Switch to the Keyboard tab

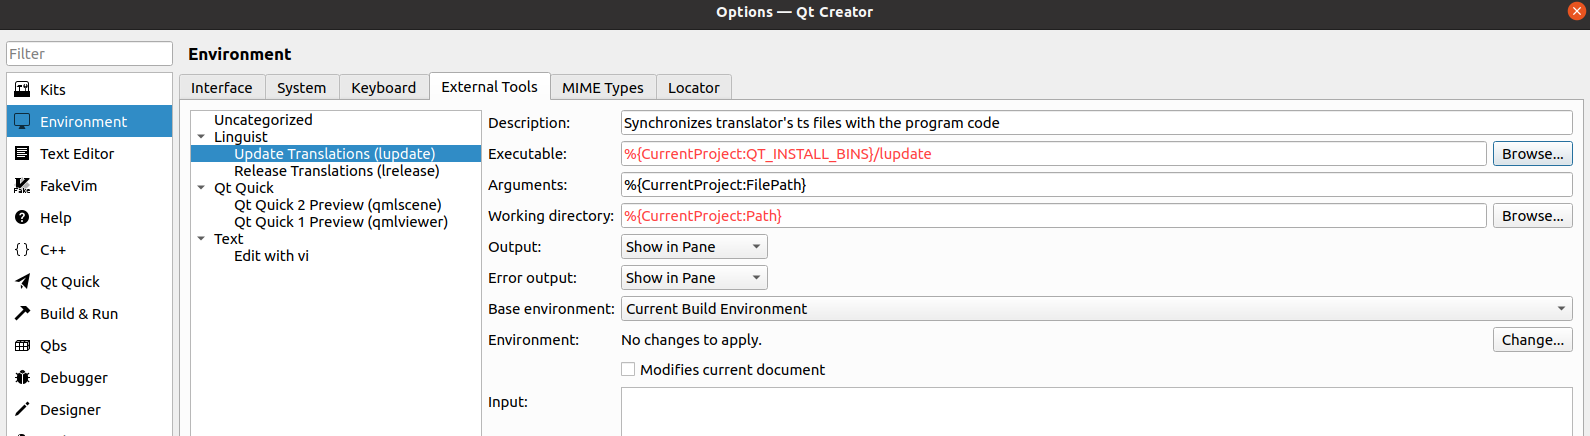tap(383, 88)
